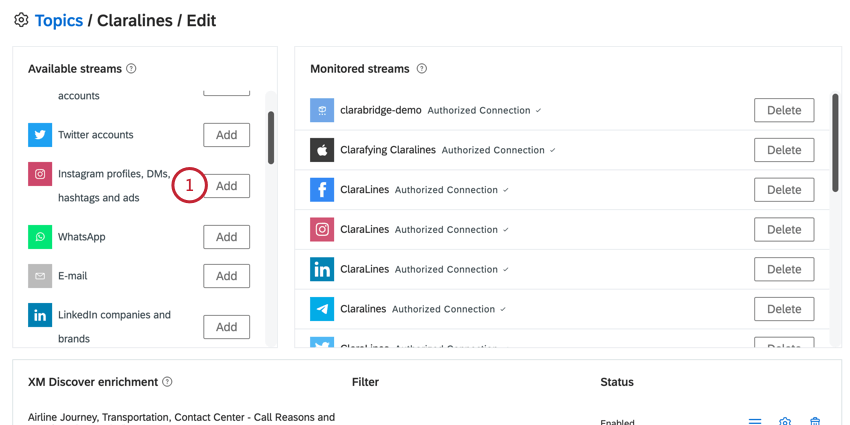This screenshot has width=850, height=425.
Task: Delete the LinkedIn ClaraLines stream
Action: point(784,269)
